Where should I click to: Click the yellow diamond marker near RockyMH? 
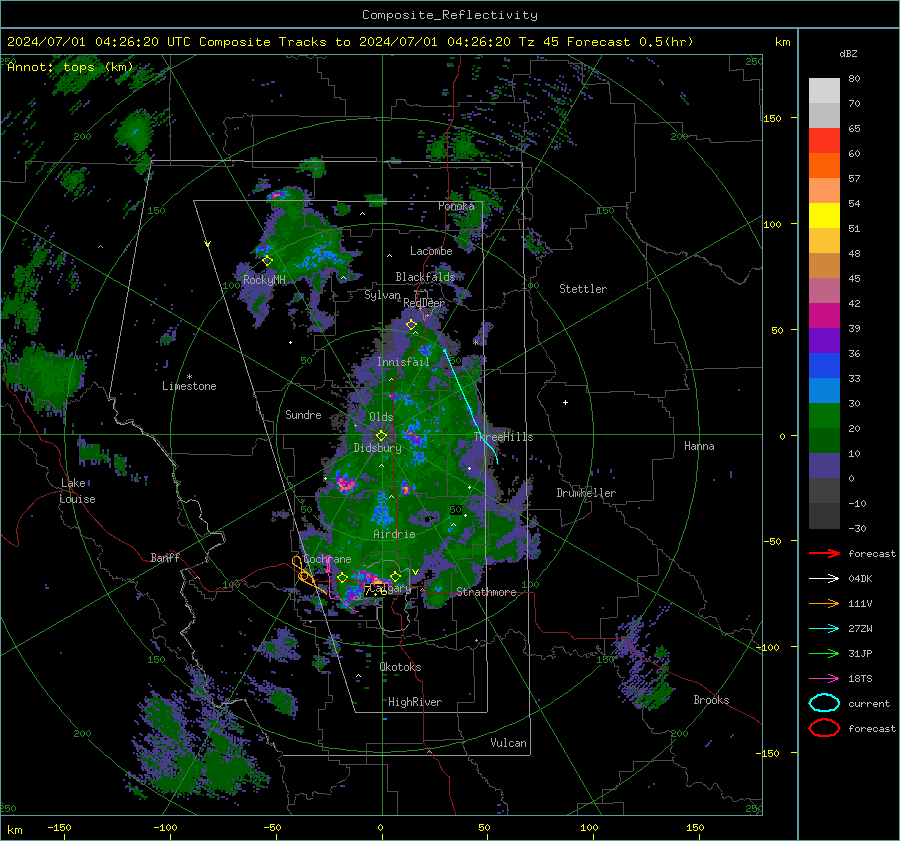click(x=267, y=261)
